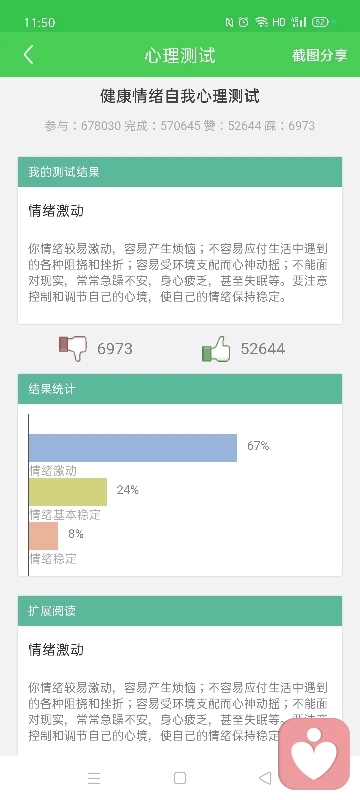Open the floating pink heart icon
Image resolution: width=360 pixels, height=800 pixels.
coord(314,754)
